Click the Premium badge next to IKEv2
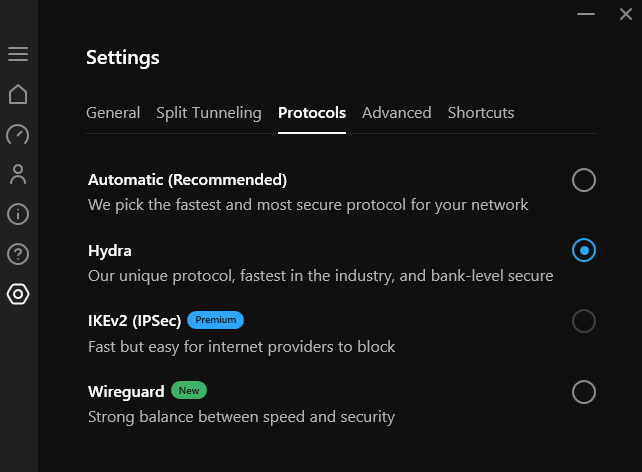The height and width of the screenshot is (472, 642). click(x=216, y=320)
